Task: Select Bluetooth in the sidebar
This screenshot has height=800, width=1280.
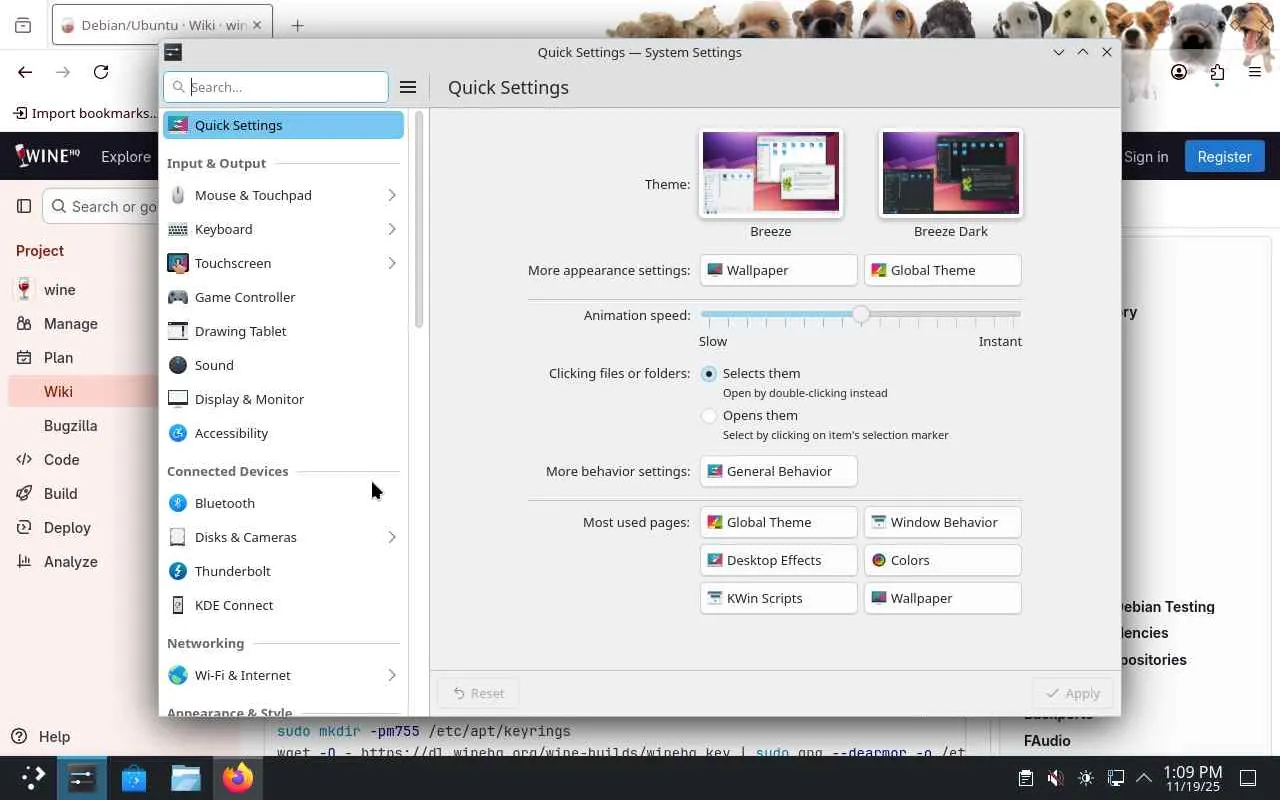Action: coord(284,503)
